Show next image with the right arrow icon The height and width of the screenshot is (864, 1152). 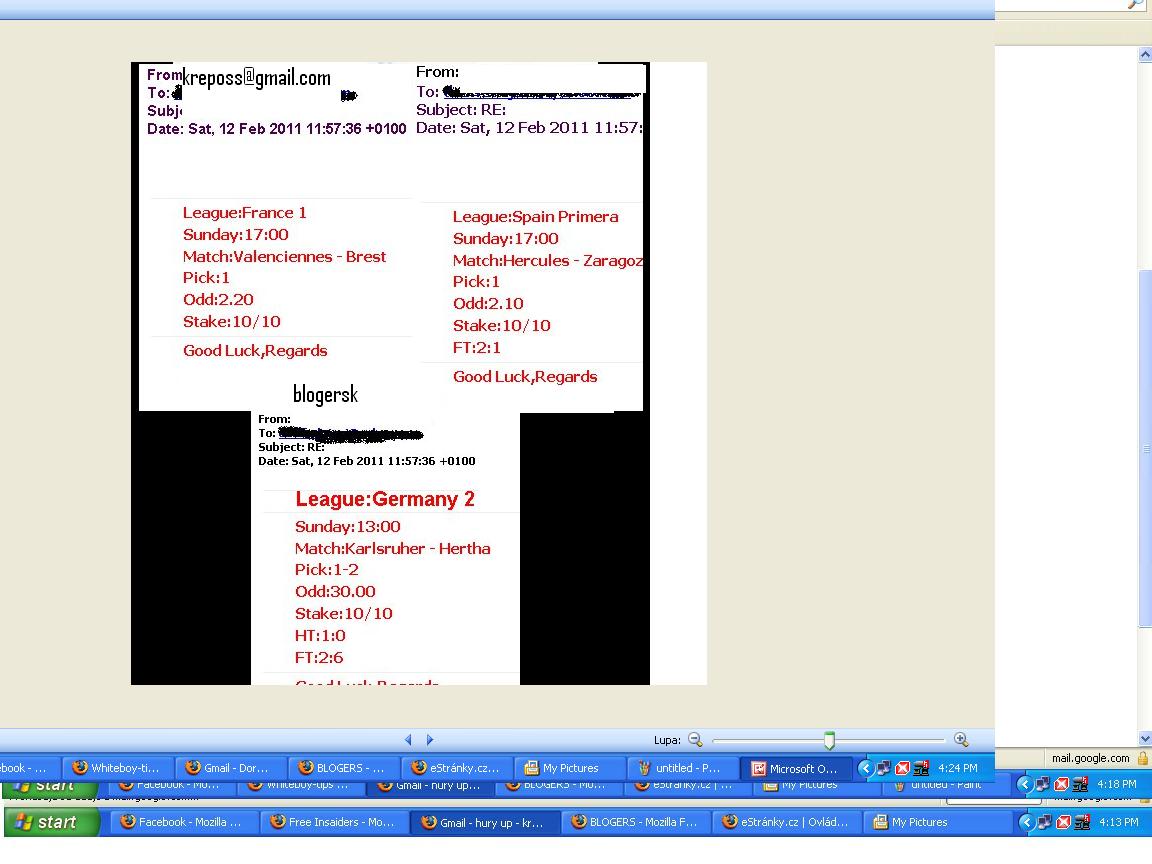coord(429,739)
